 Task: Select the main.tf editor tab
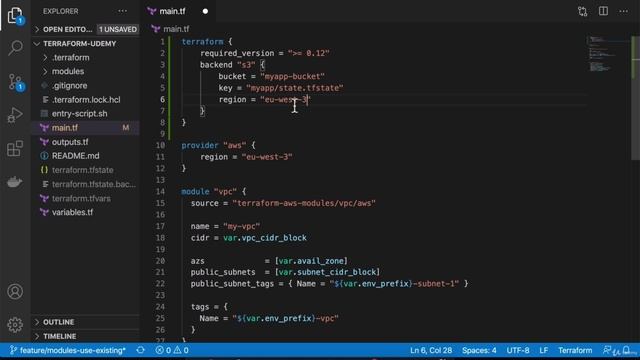coord(179,11)
